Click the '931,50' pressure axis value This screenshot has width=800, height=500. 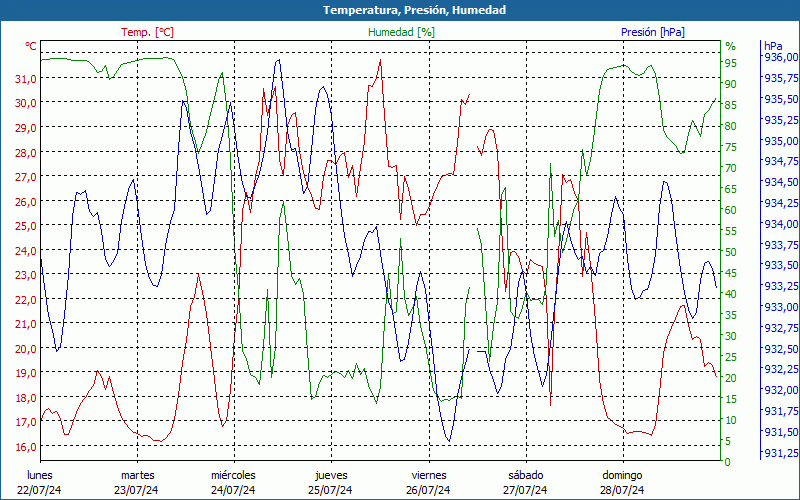pos(780,432)
